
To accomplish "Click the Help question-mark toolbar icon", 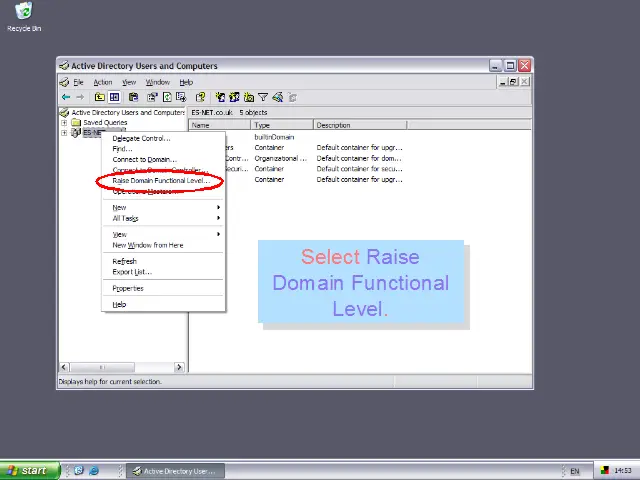I will coord(200,97).
